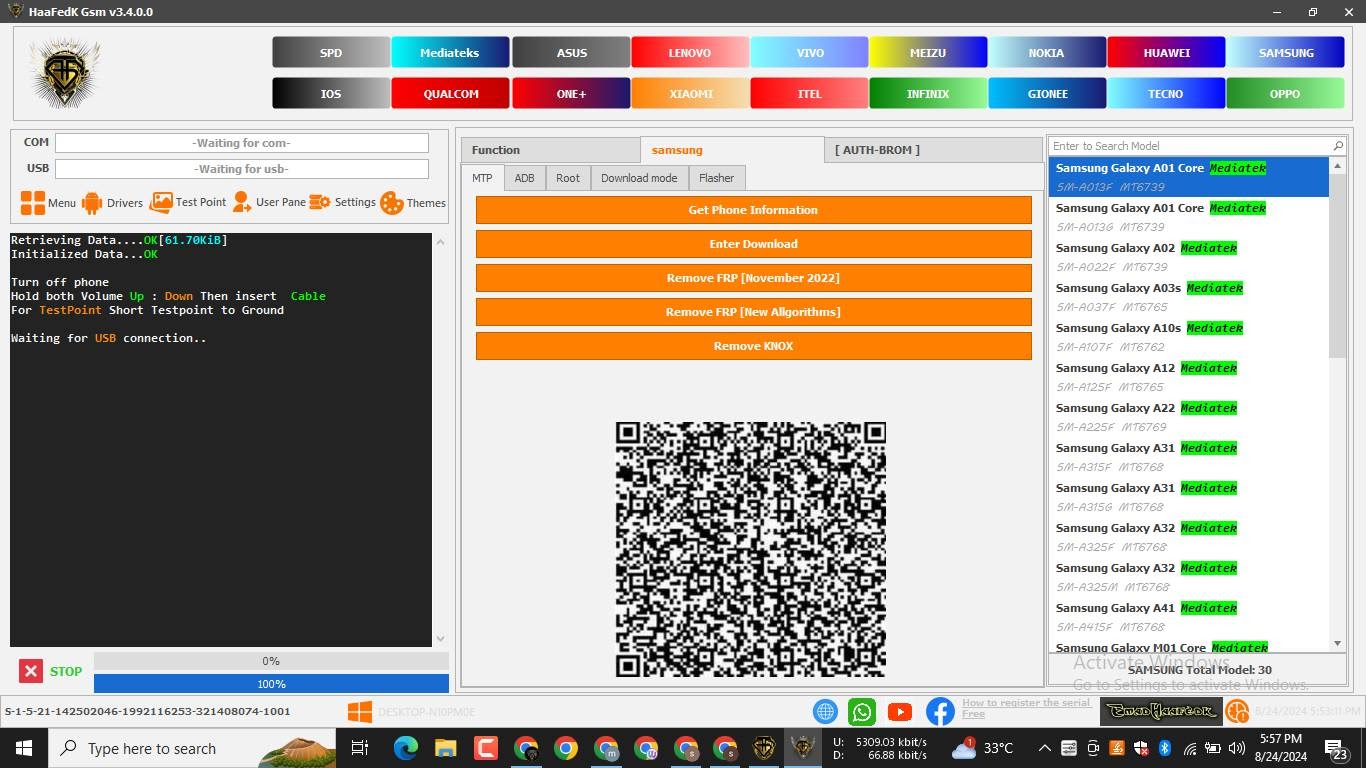Select the HUAWEI brand
The image size is (1366, 768).
click(1166, 52)
